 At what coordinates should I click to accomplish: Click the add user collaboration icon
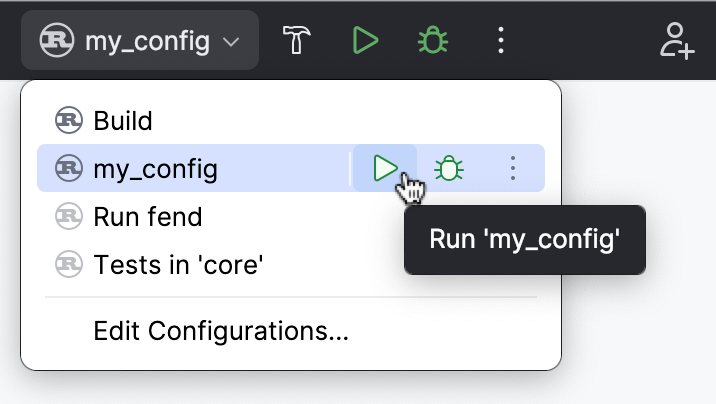pyautogui.click(x=677, y=41)
